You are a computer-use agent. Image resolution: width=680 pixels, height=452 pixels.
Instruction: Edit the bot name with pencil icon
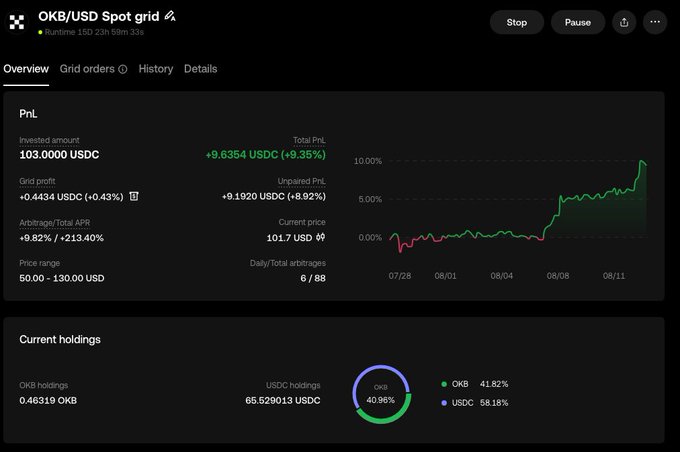tap(170, 16)
